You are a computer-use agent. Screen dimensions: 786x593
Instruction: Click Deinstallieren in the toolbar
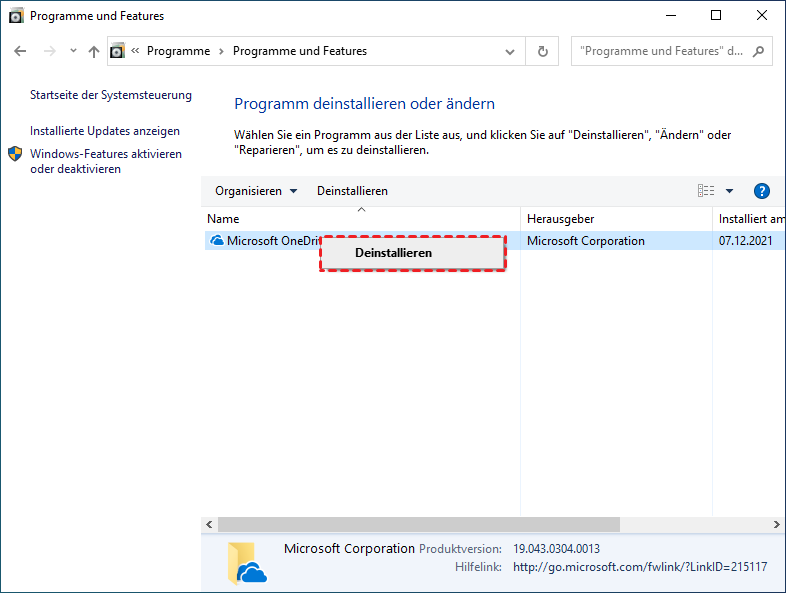(352, 191)
